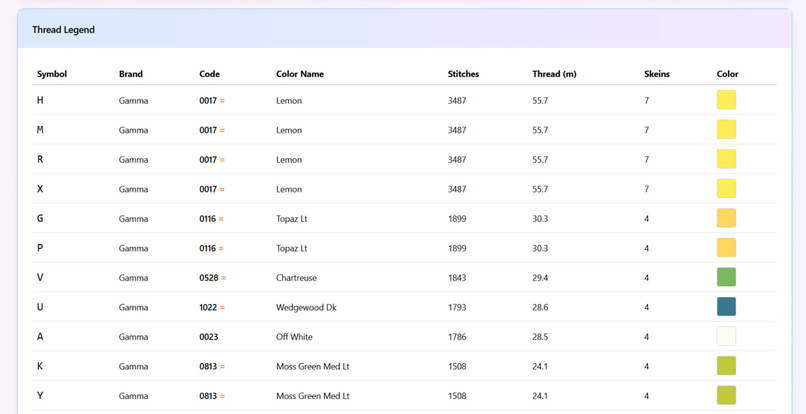Click code 0017 in row H

tap(208, 101)
